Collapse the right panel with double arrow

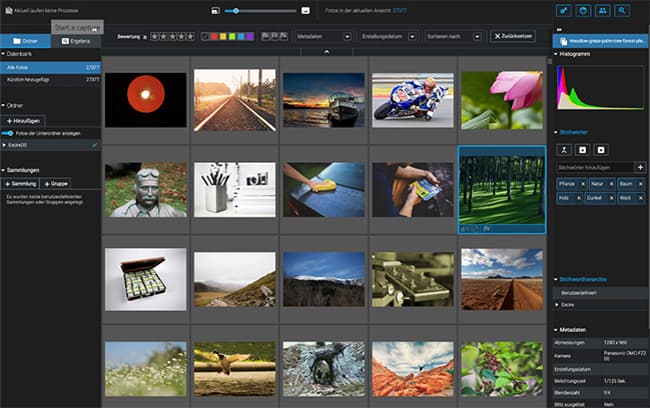[x=559, y=30]
